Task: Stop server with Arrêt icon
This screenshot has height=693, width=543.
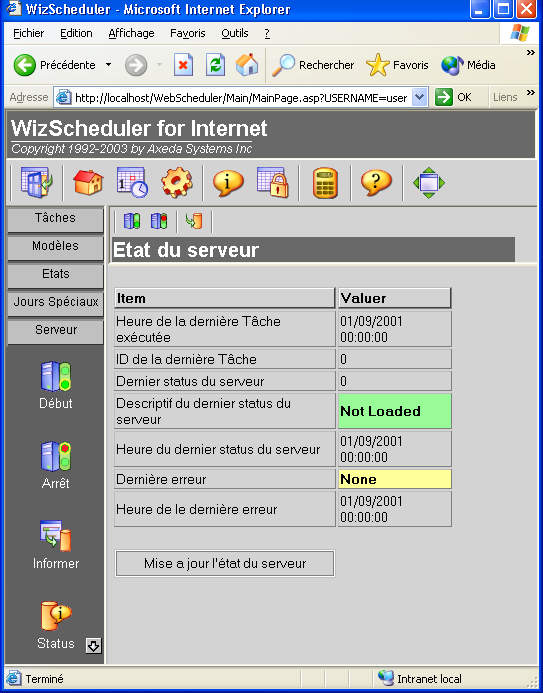Action: 56,457
